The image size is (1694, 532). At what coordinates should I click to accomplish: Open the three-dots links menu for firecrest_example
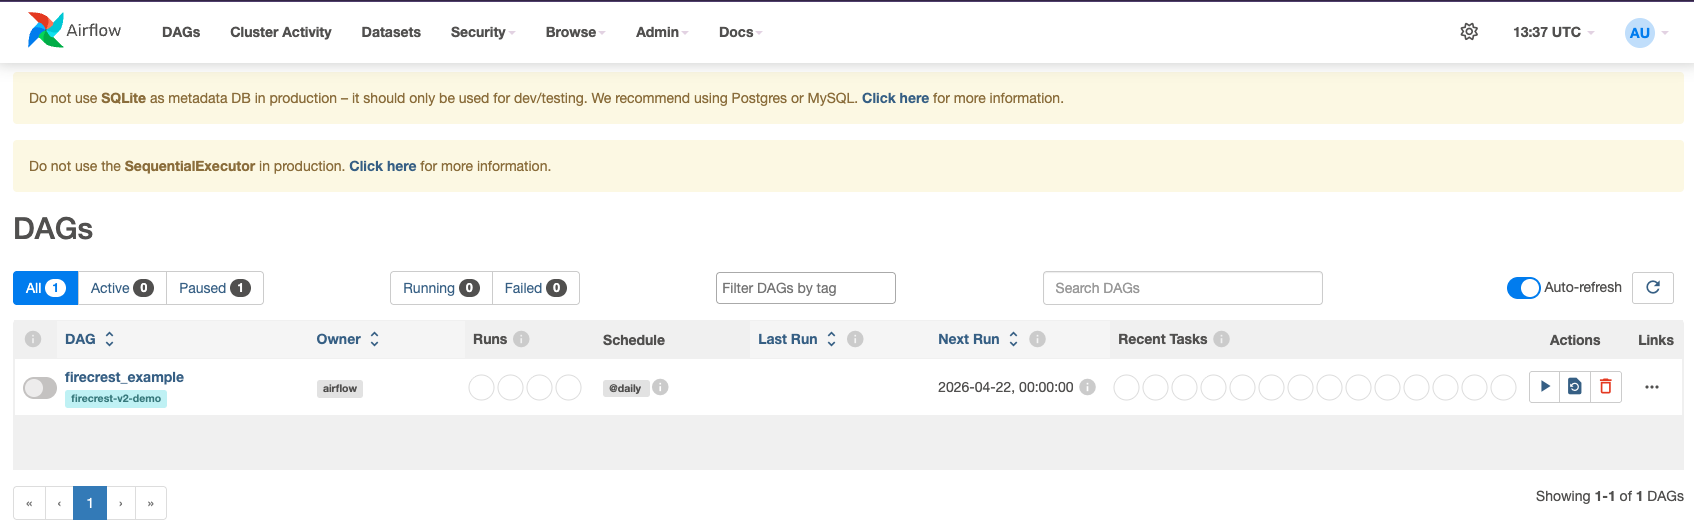coord(1652,387)
